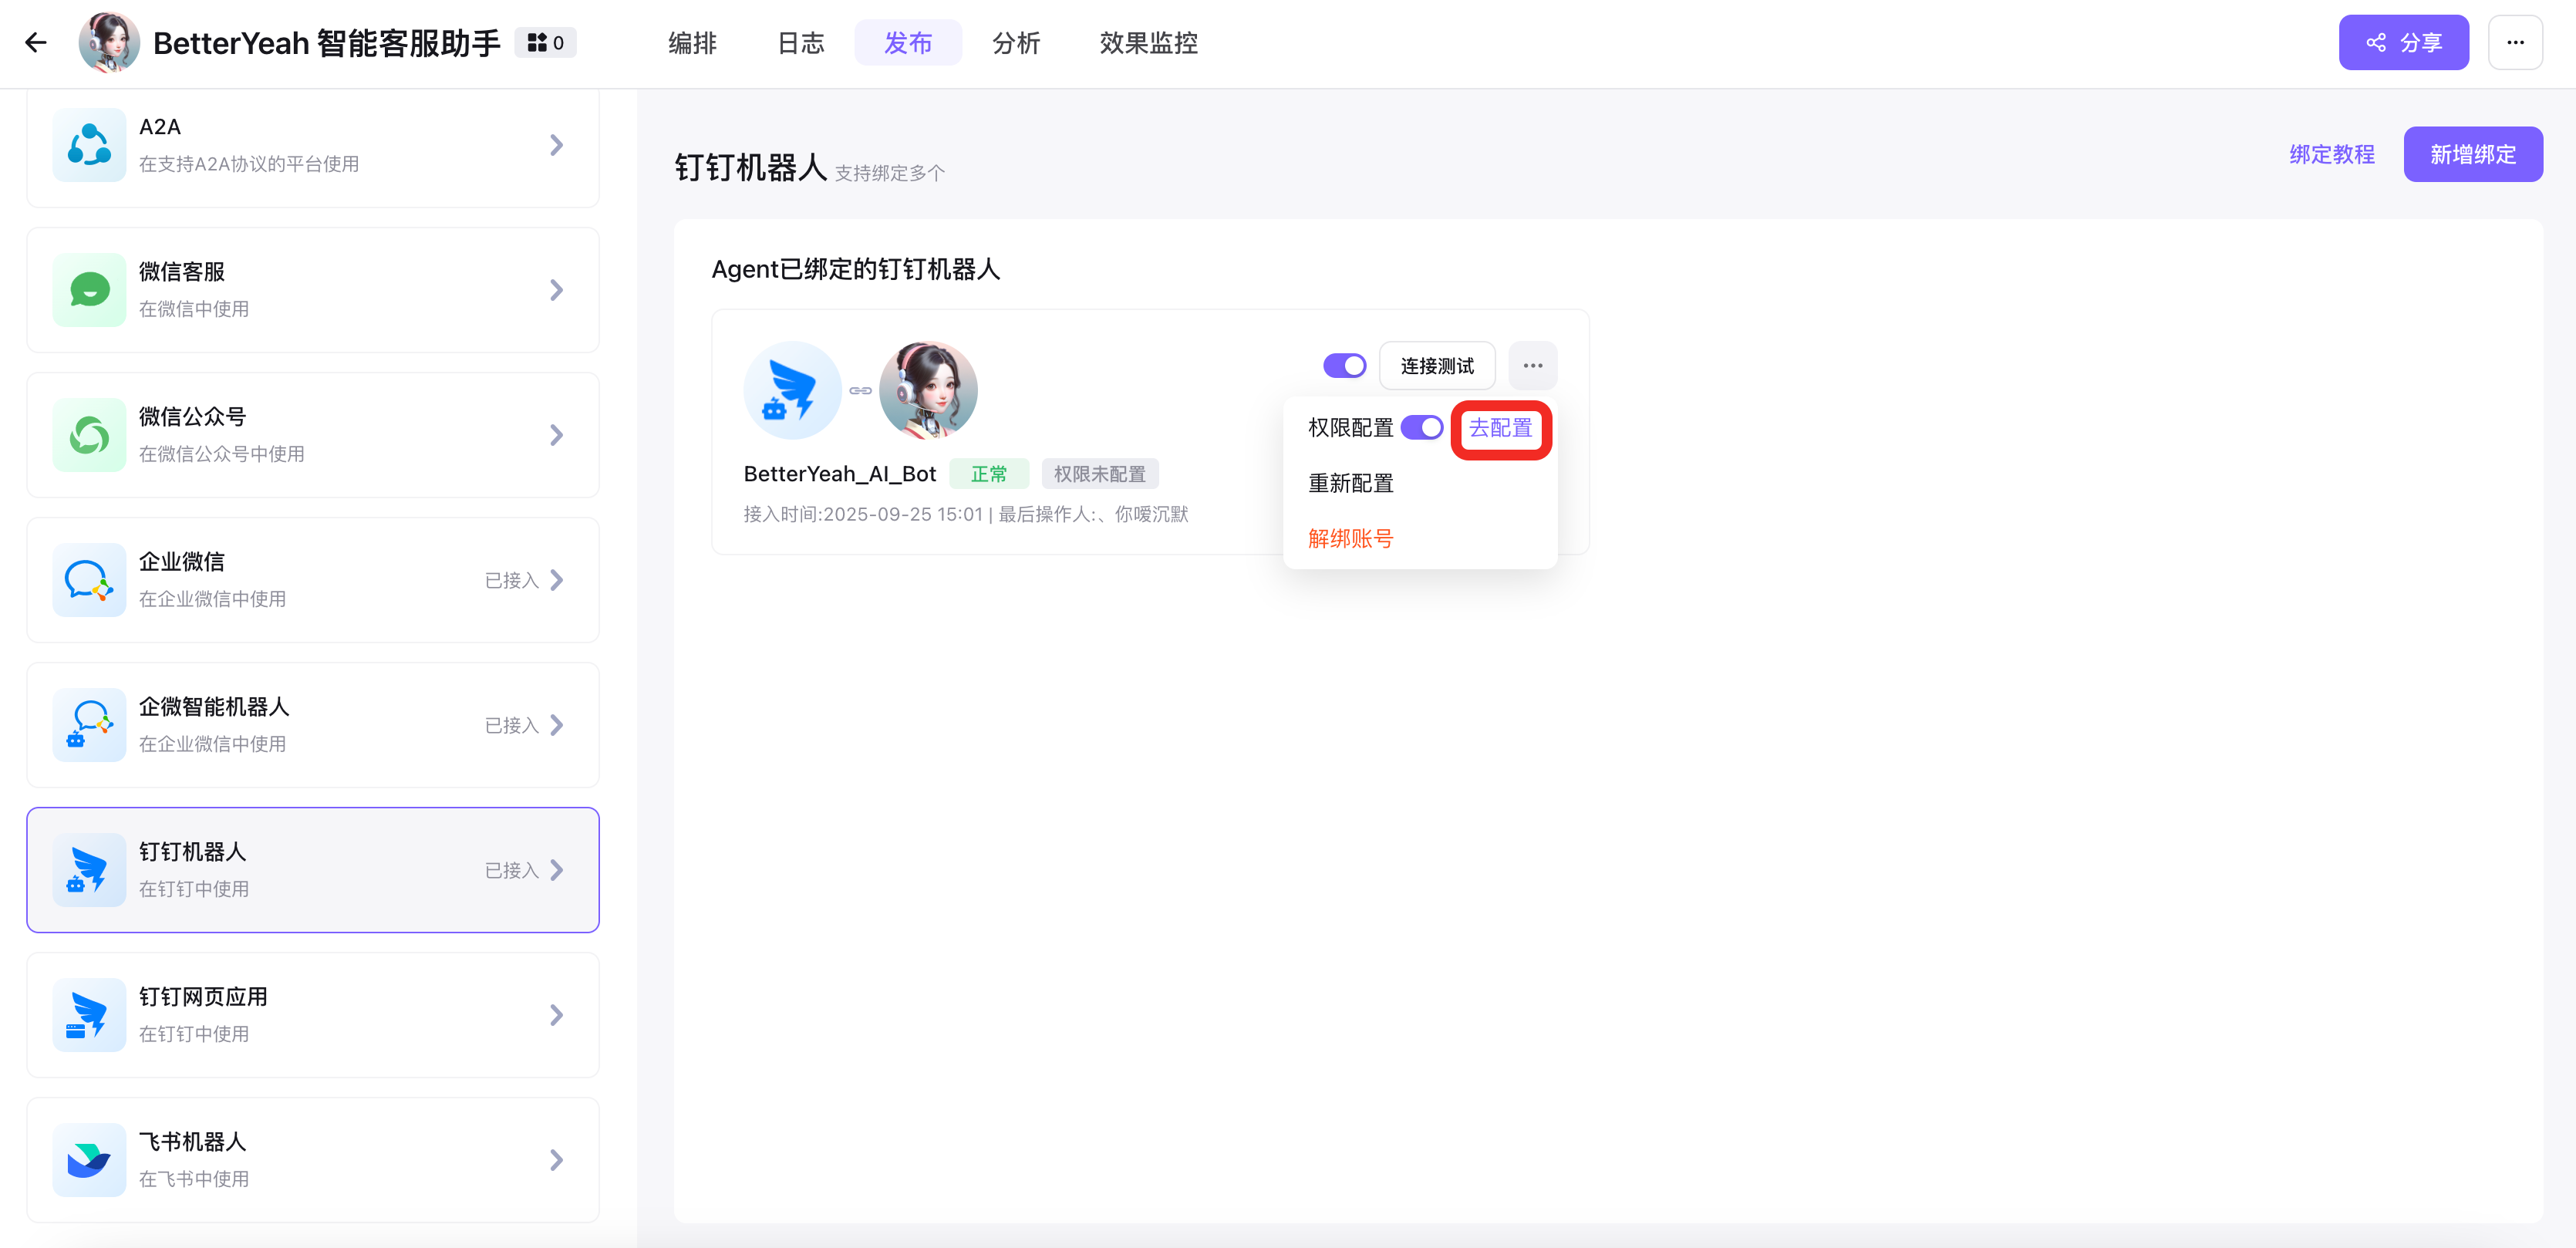This screenshot has width=2576, height=1248.
Task: Click the Feishu robot icon
Action: (89, 1160)
